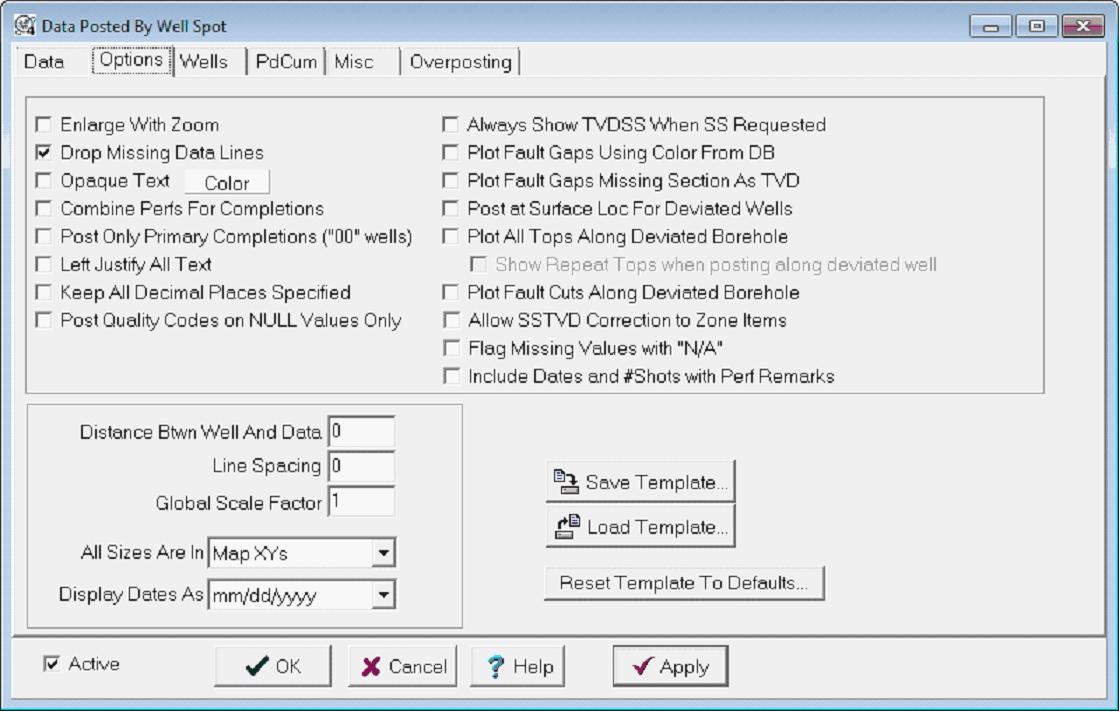Click the Save Template button
1120x712 pixels.
(x=640, y=482)
